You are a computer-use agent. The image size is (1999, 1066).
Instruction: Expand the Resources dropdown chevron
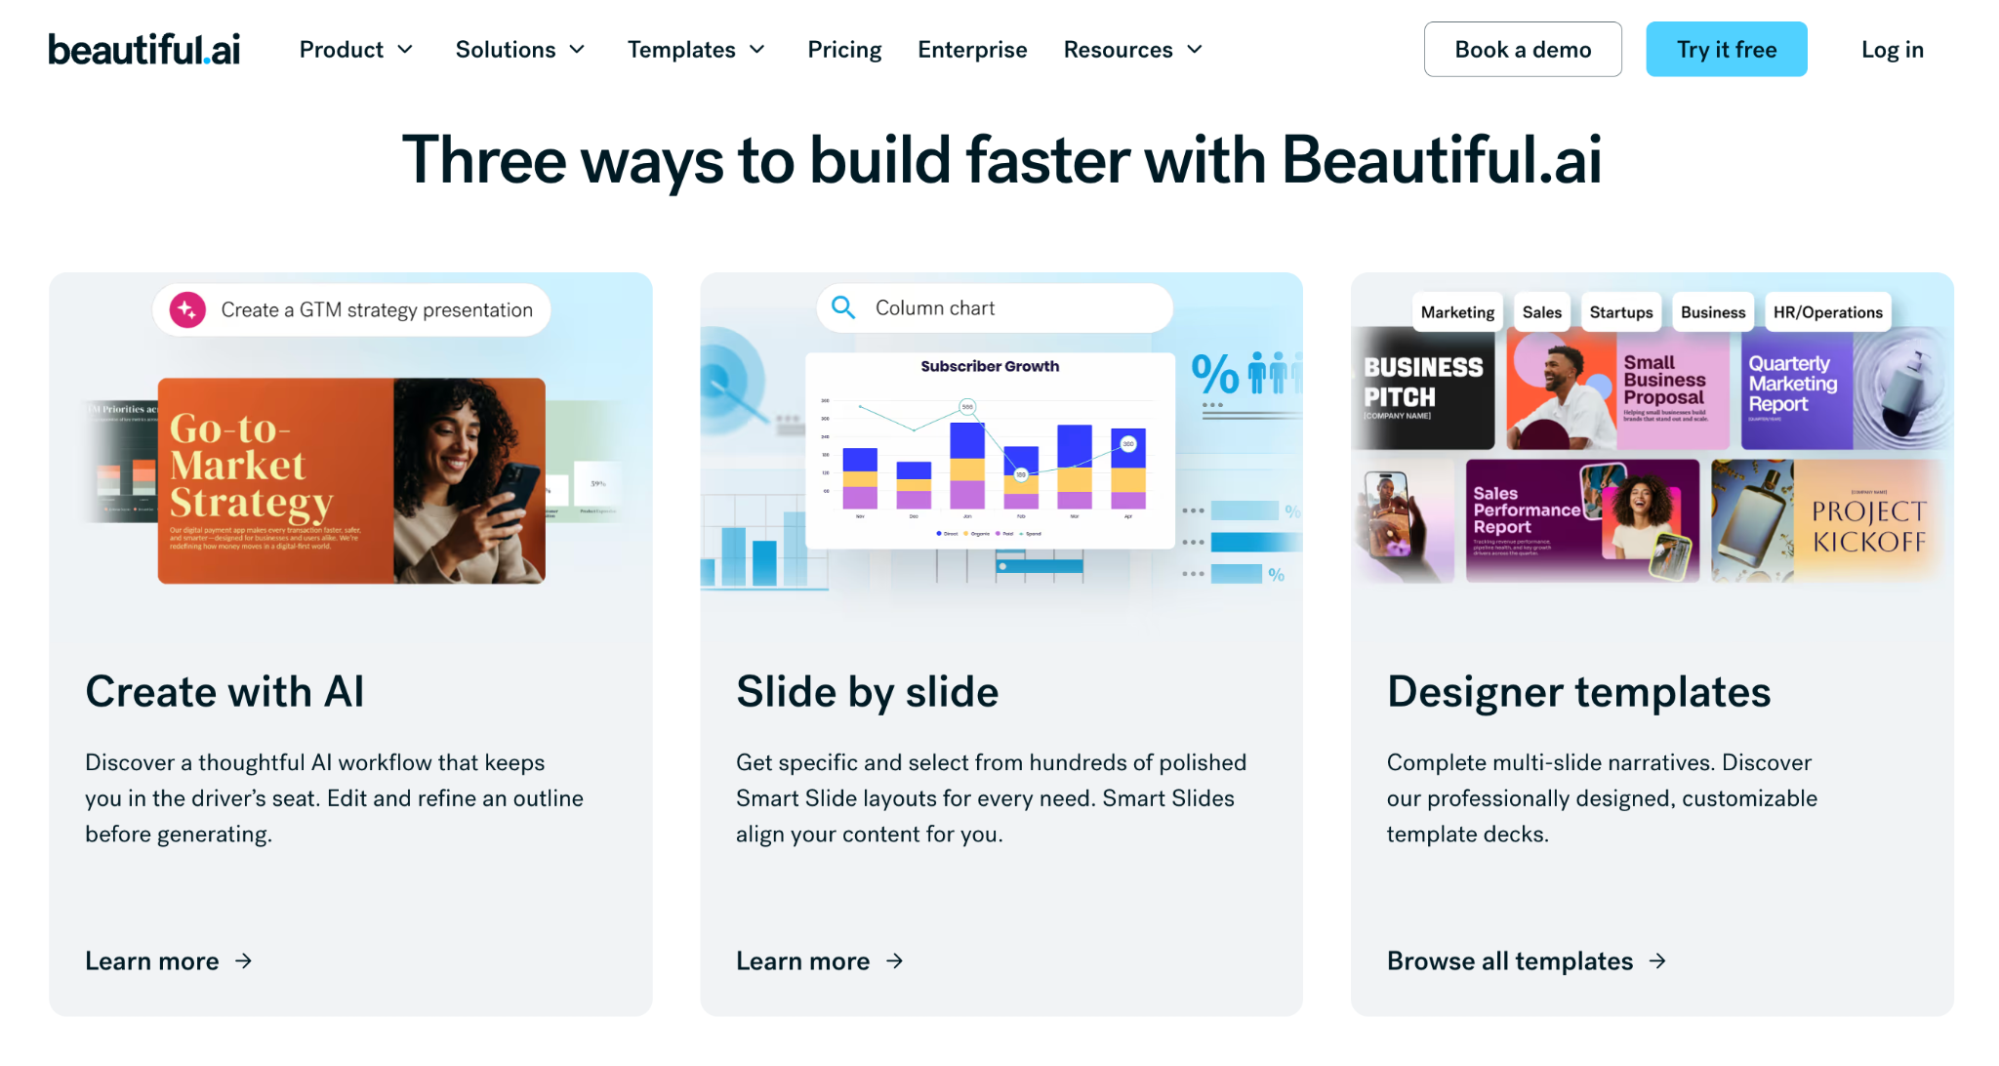1194,49
